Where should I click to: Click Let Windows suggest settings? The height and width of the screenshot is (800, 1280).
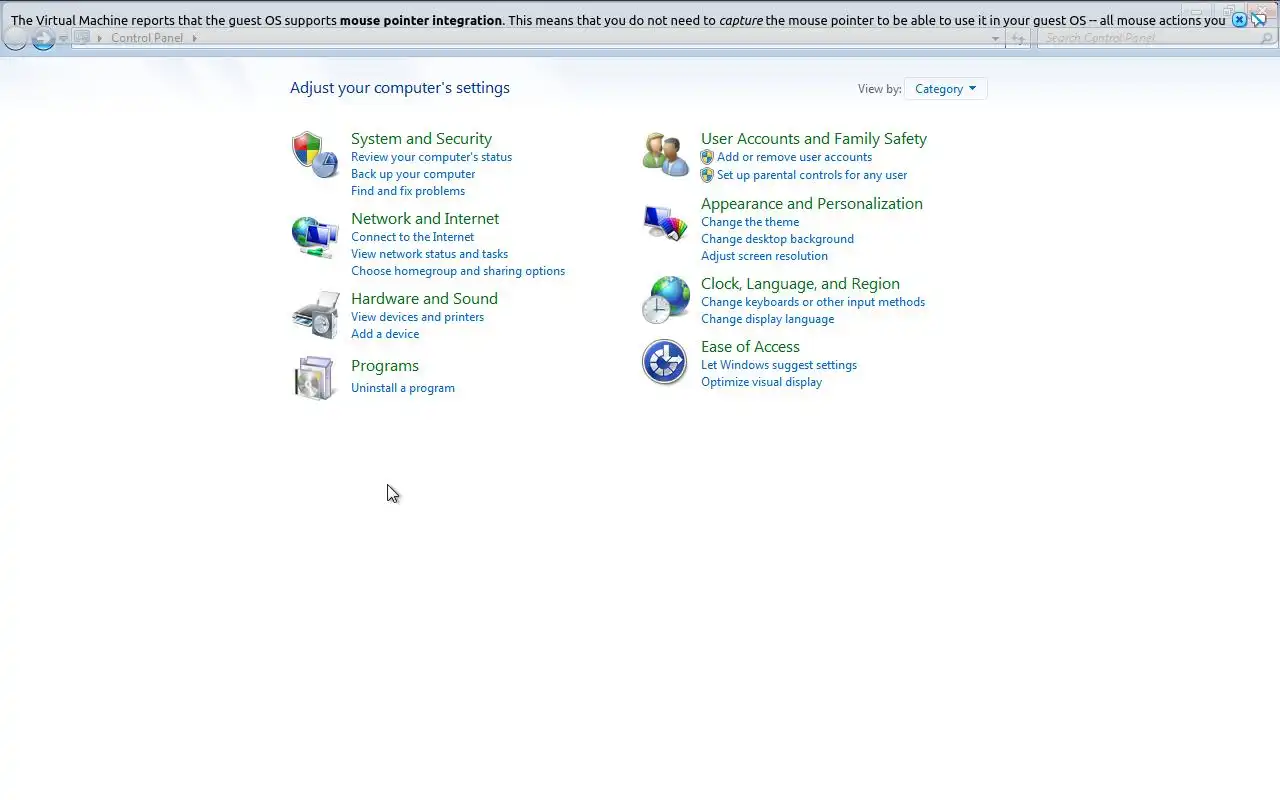(x=779, y=365)
